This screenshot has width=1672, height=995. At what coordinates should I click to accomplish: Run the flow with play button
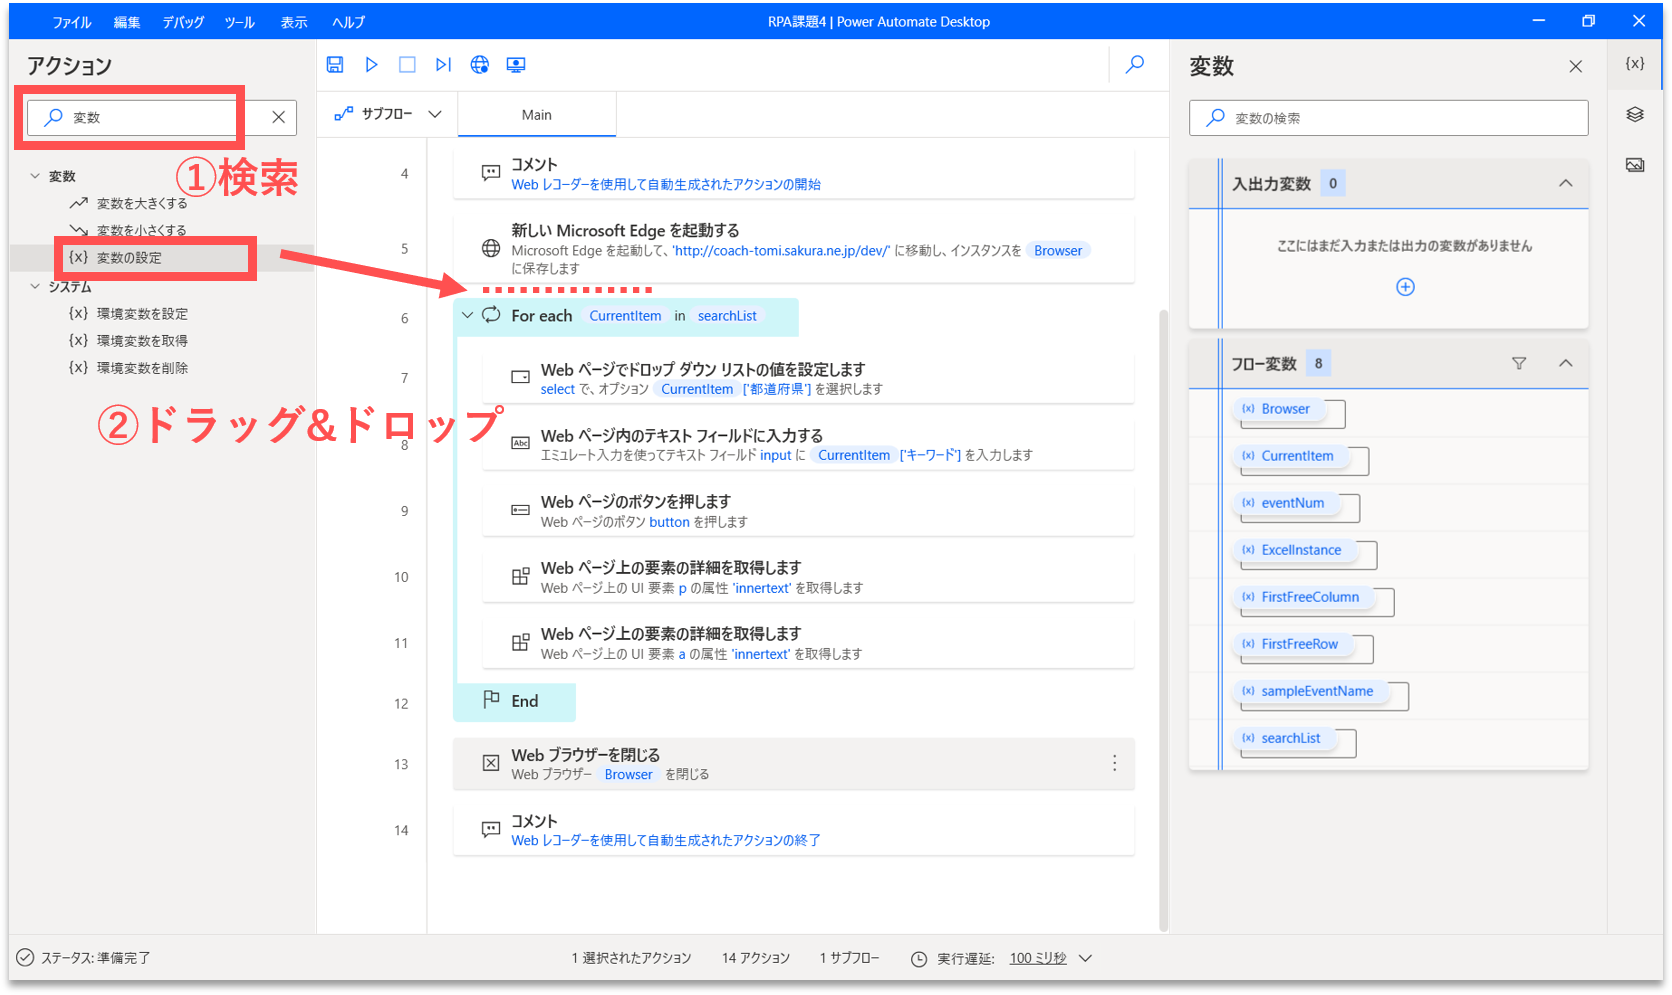371,65
